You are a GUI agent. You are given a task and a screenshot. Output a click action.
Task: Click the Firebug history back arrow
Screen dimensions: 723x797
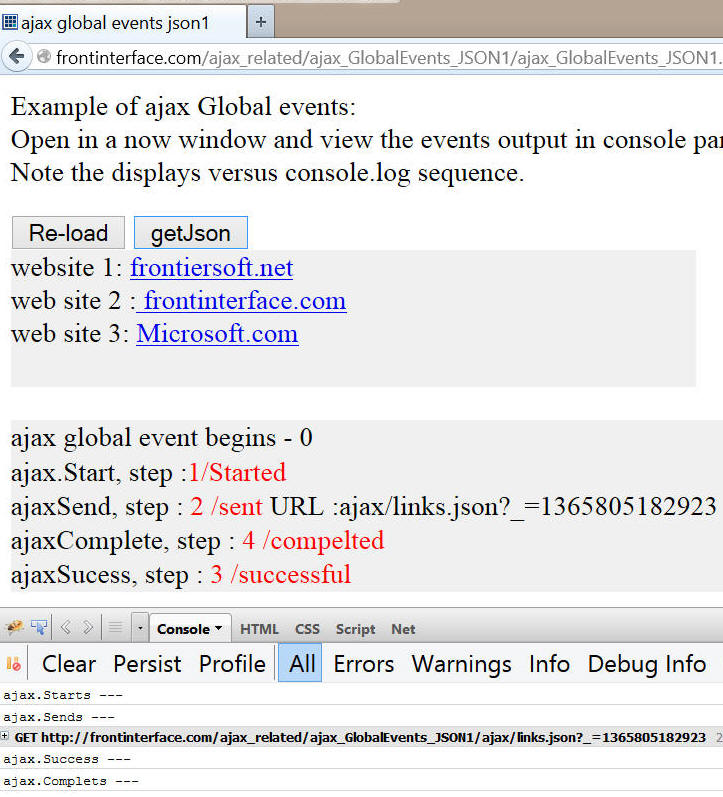66,628
